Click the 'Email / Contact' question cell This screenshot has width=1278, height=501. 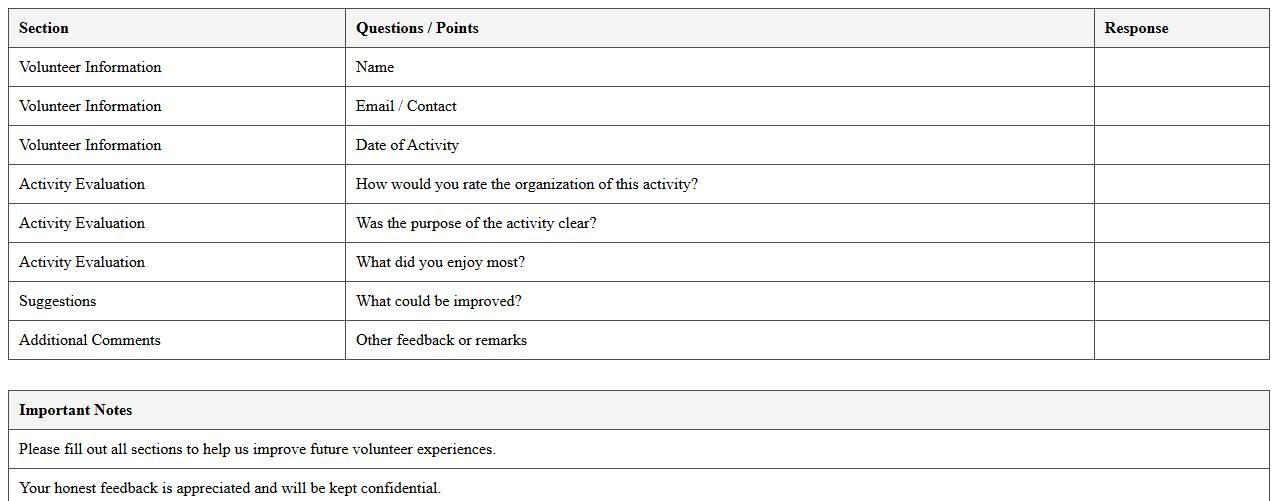coord(406,106)
